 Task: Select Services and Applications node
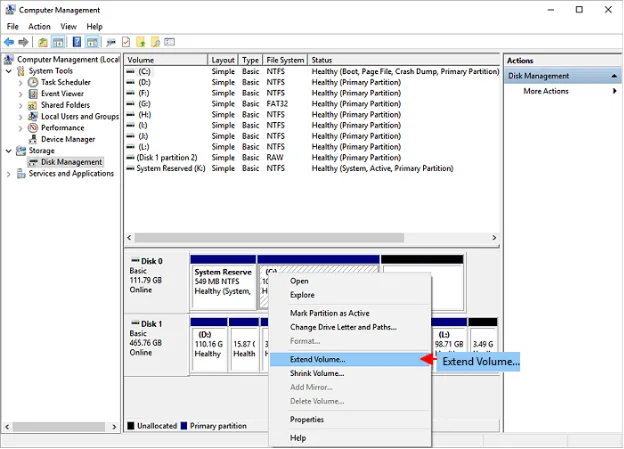[71, 174]
